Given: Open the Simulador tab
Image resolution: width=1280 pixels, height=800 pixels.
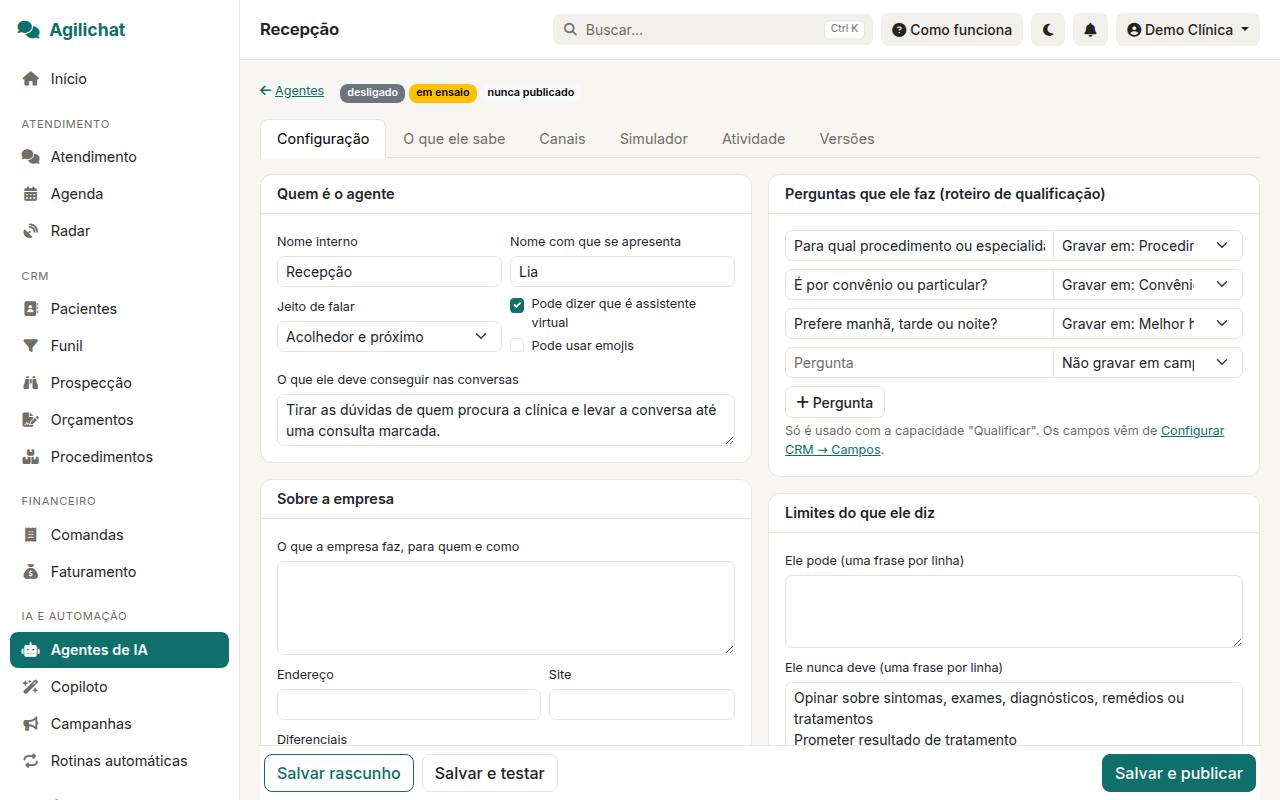Looking at the screenshot, I should [654, 139].
